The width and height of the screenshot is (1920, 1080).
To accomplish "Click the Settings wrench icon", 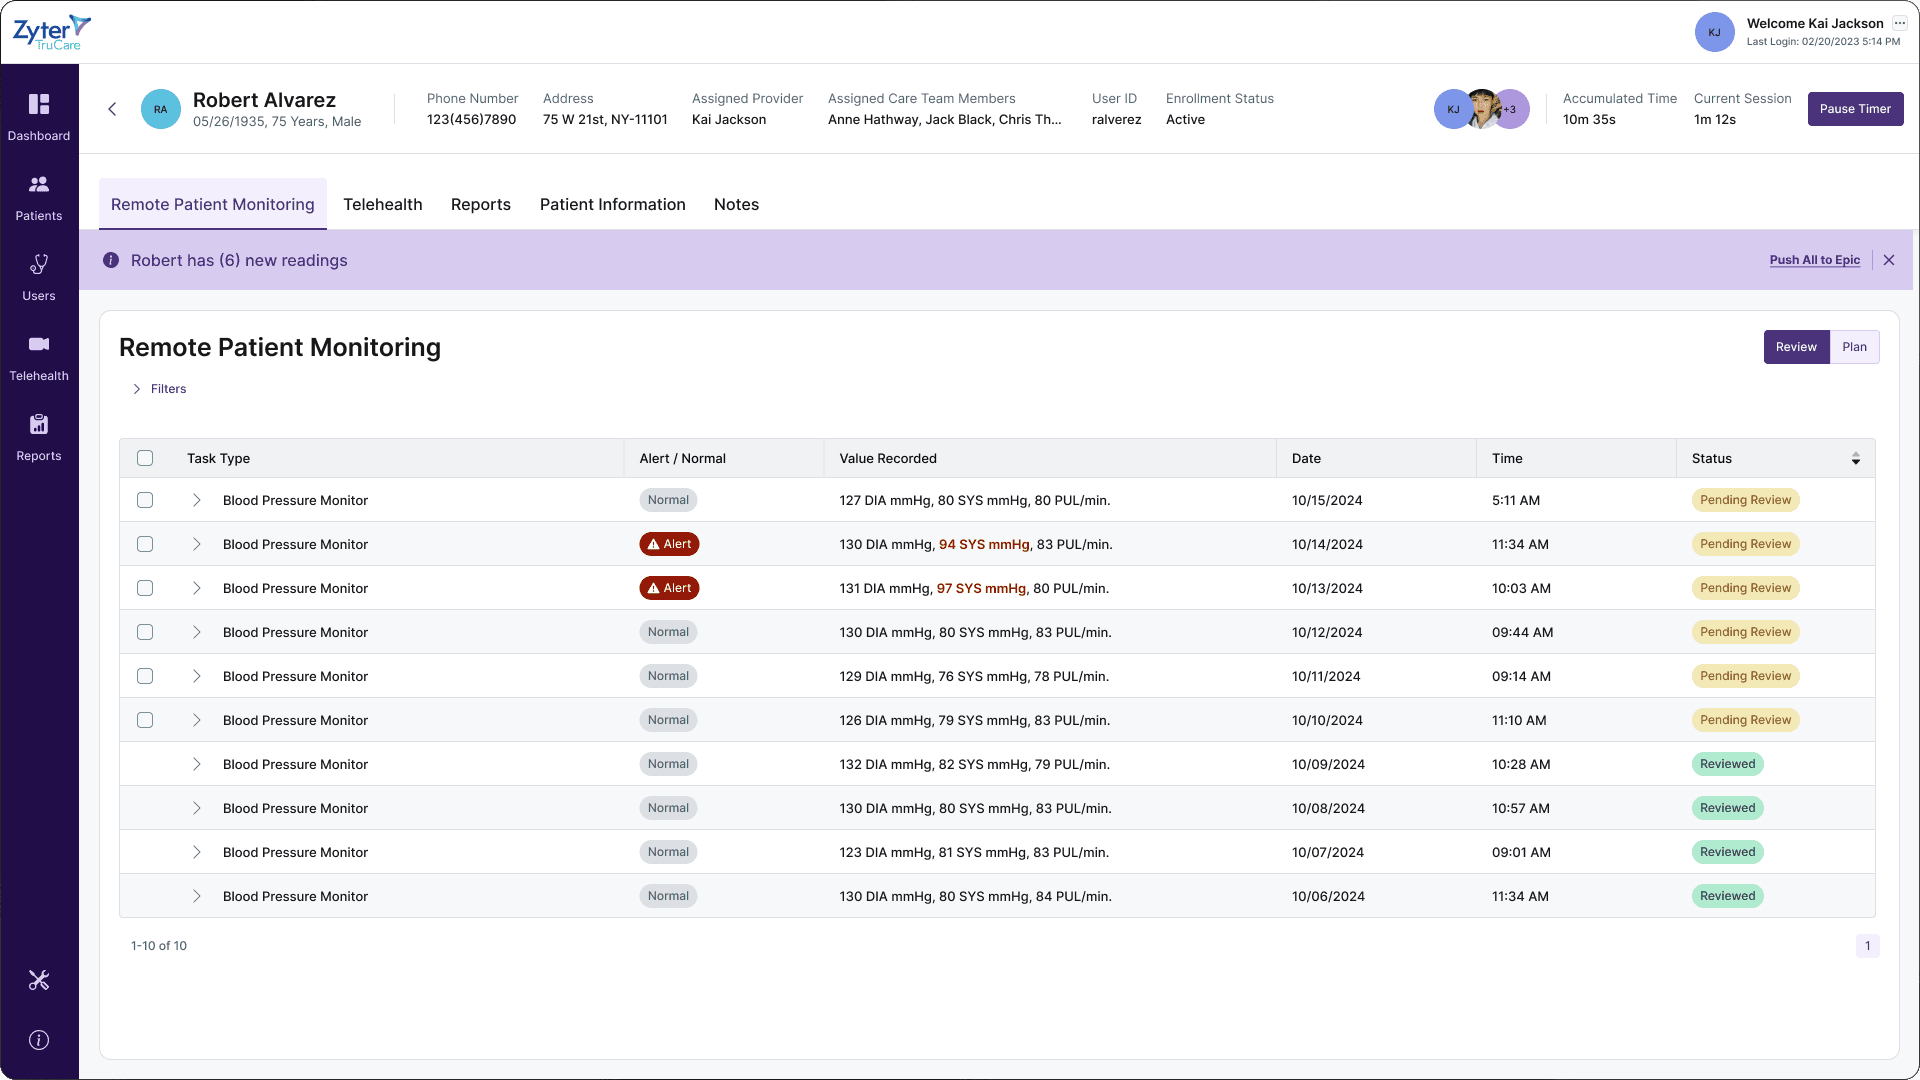I will click(x=38, y=980).
